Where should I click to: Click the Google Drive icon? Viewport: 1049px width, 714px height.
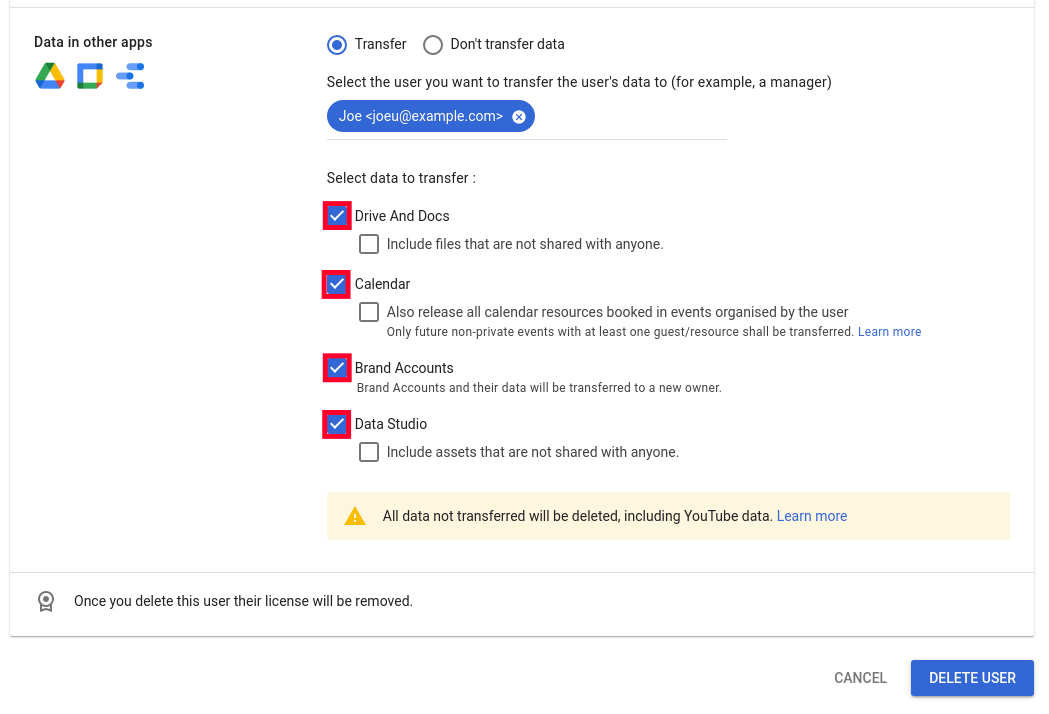[50, 76]
